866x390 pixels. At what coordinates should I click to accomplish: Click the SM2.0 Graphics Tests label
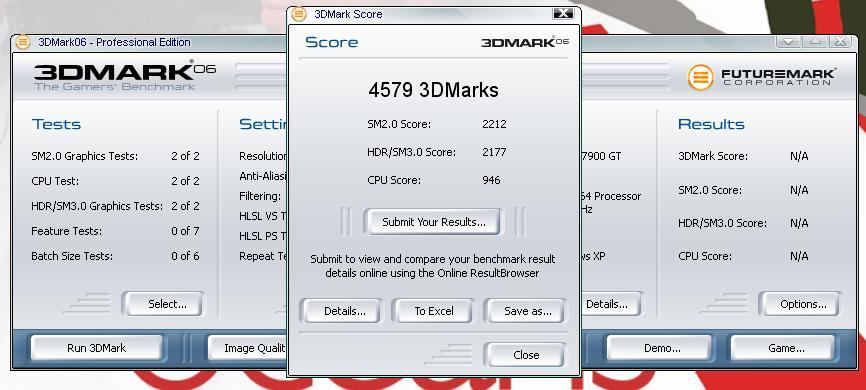(85, 156)
